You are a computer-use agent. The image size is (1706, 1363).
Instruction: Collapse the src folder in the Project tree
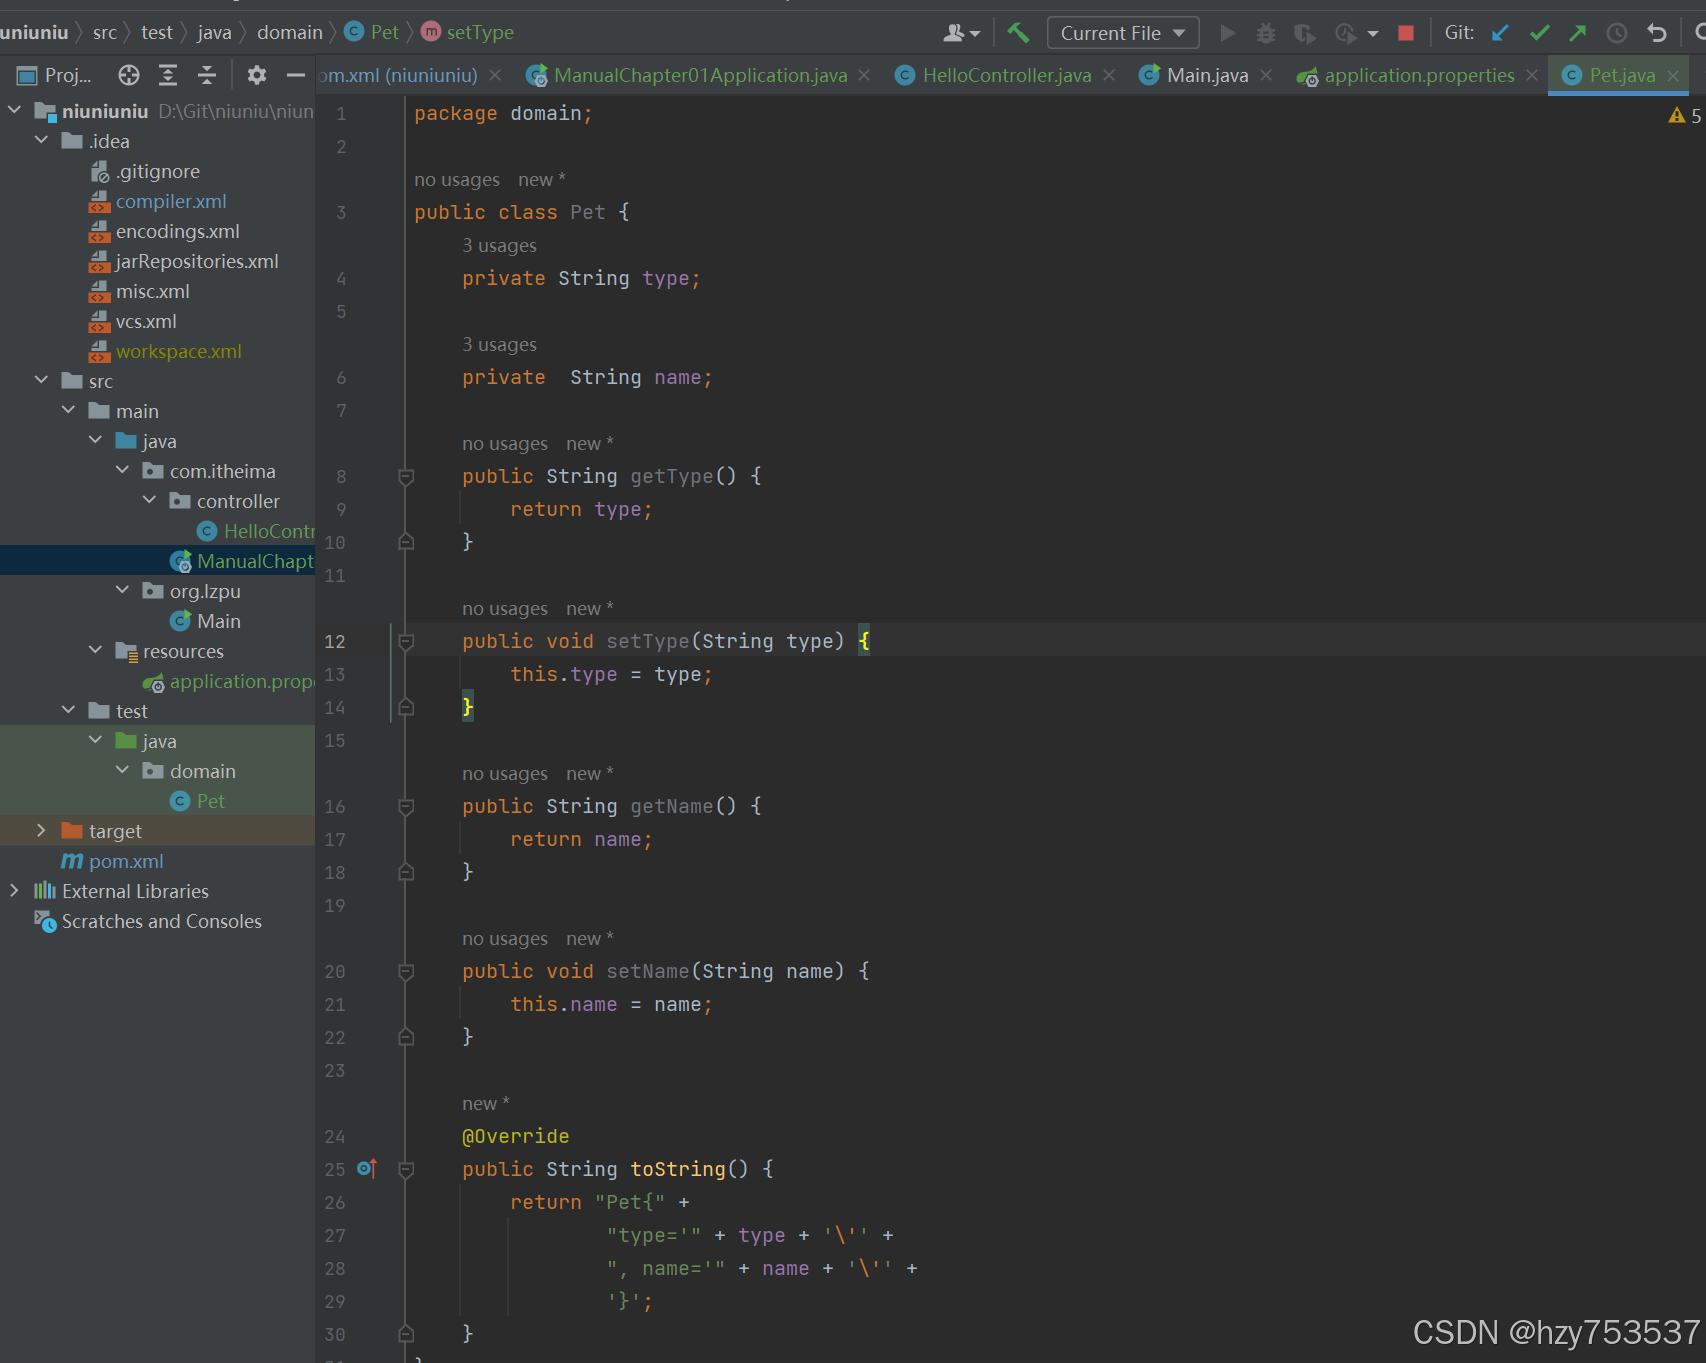point(41,380)
